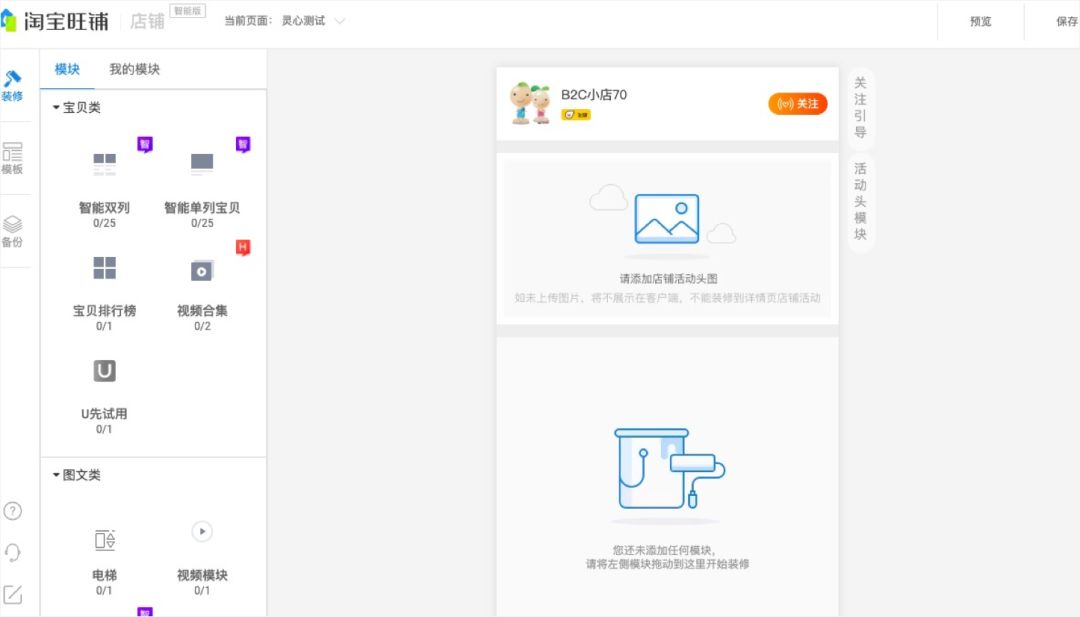Click the customer service headset icon
The image size is (1080, 617).
point(14,551)
